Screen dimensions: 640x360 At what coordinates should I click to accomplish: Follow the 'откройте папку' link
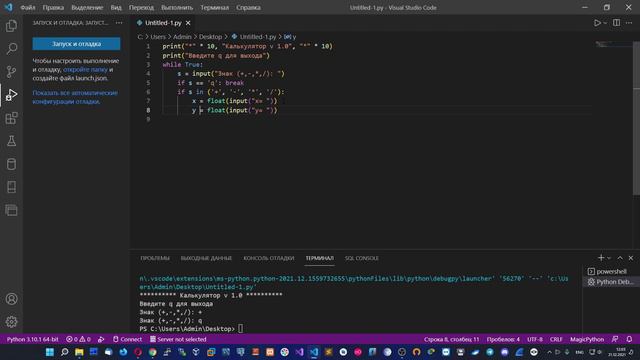(85, 69)
